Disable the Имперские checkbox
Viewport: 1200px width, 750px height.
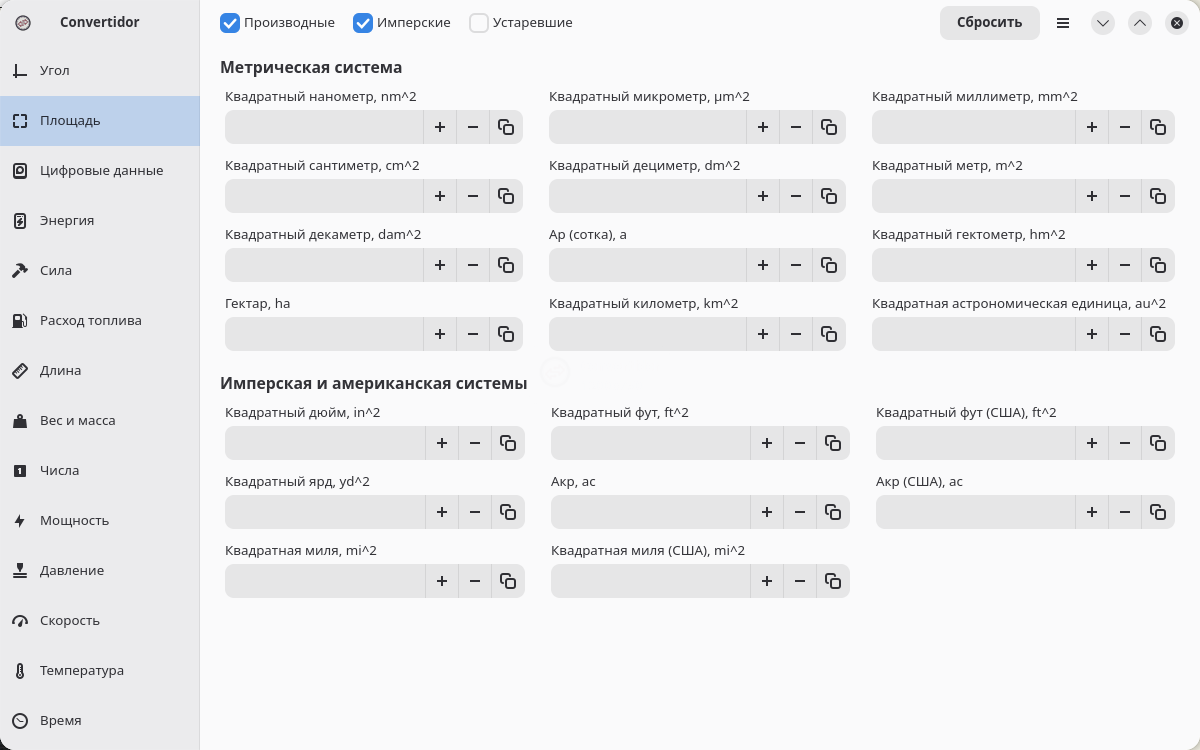[x=363, y=22]
